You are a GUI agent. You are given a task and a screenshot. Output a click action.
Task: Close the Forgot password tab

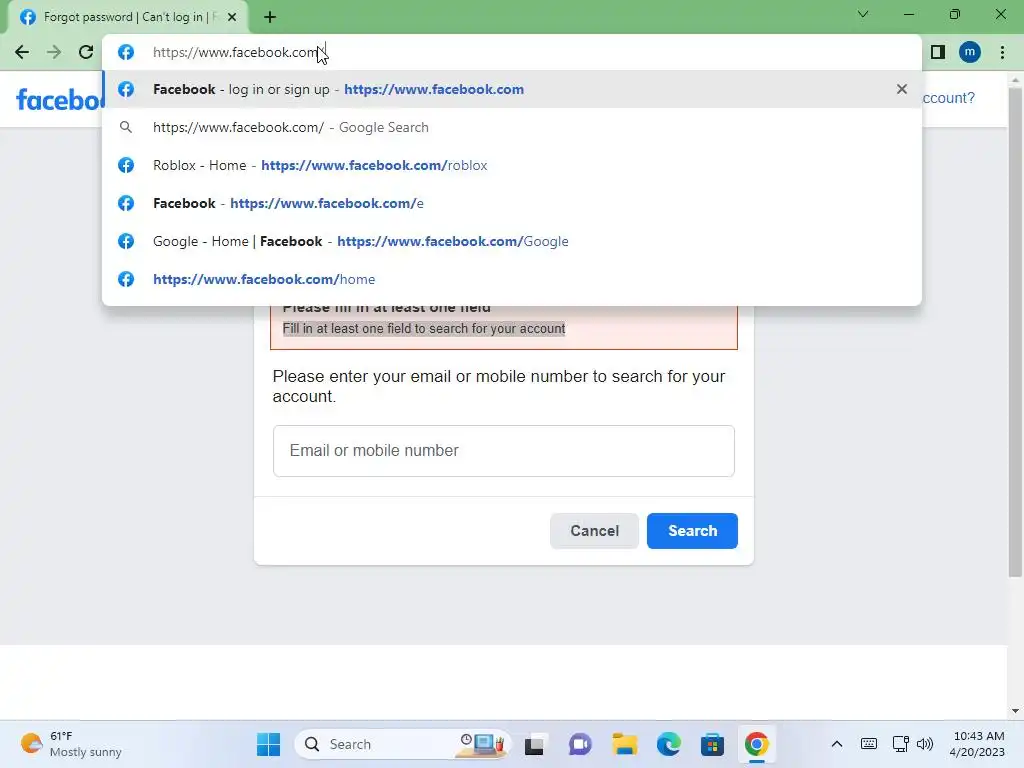232,18
